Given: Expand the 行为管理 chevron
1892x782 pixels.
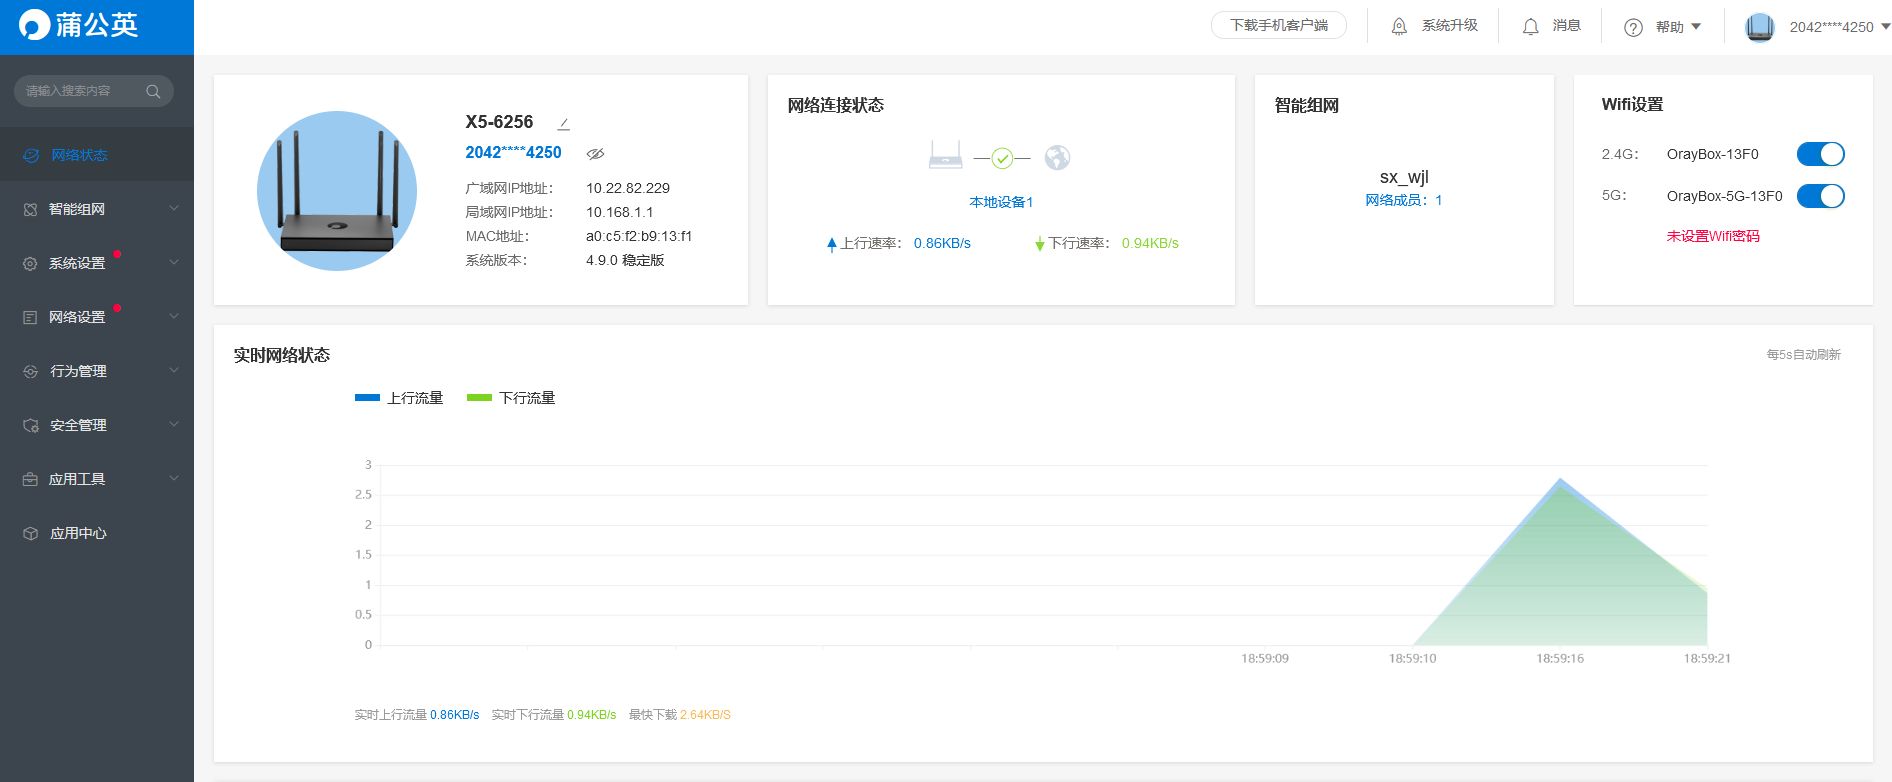Looking at the screenshot, I should pos(174,370).
